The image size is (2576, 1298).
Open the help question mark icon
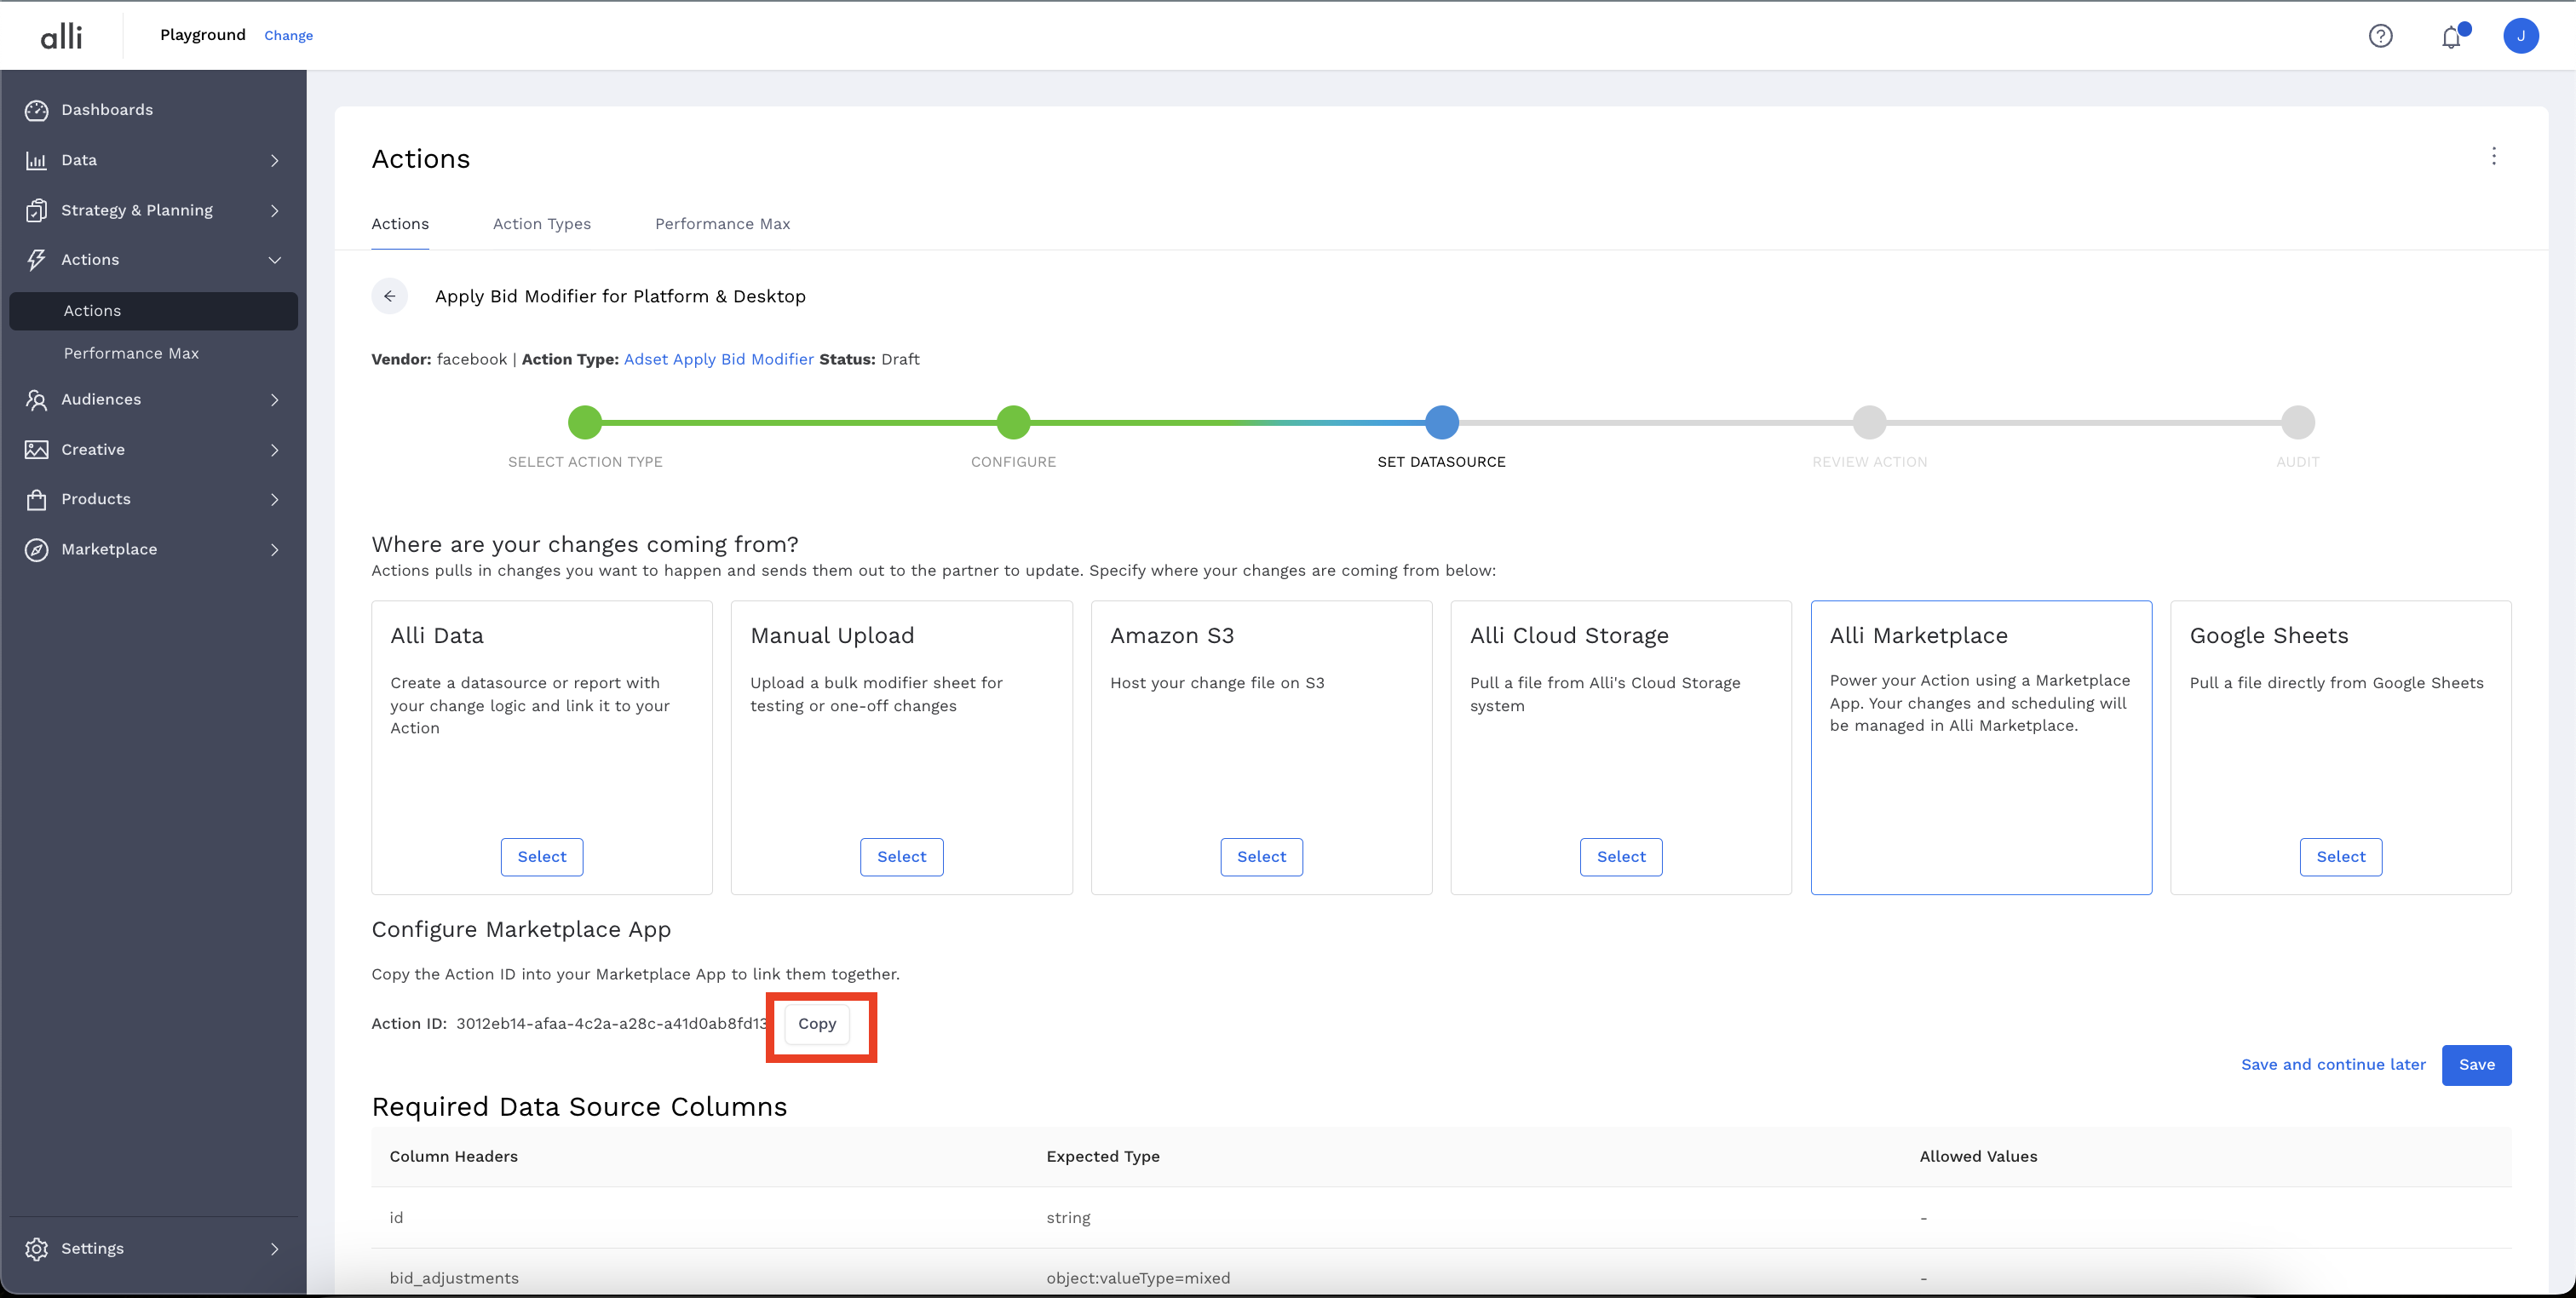[x=2380, y=36]
